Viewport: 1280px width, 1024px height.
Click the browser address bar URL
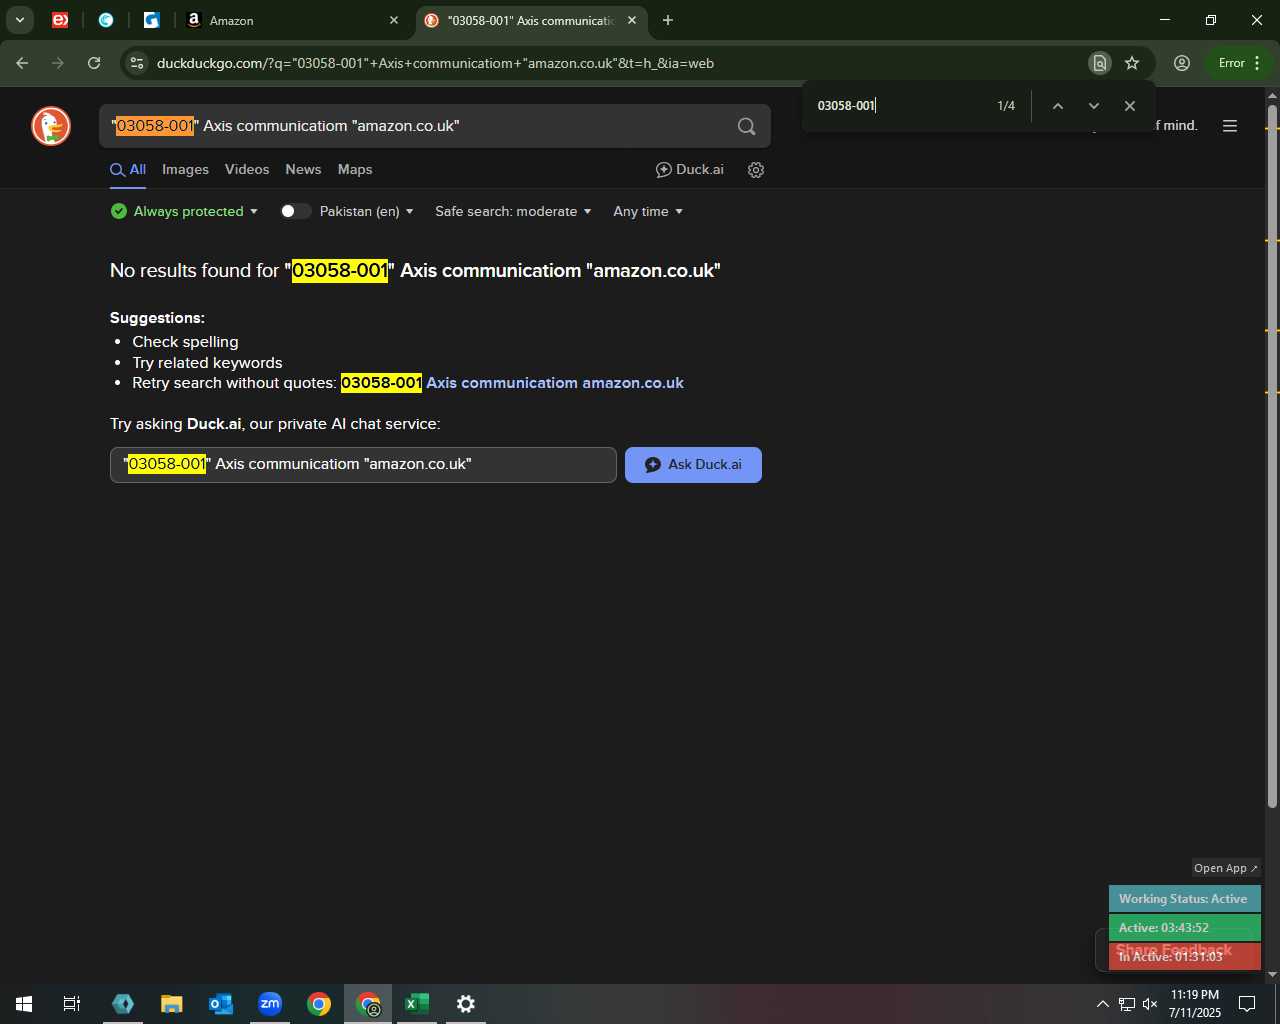(x=435, y=63)
